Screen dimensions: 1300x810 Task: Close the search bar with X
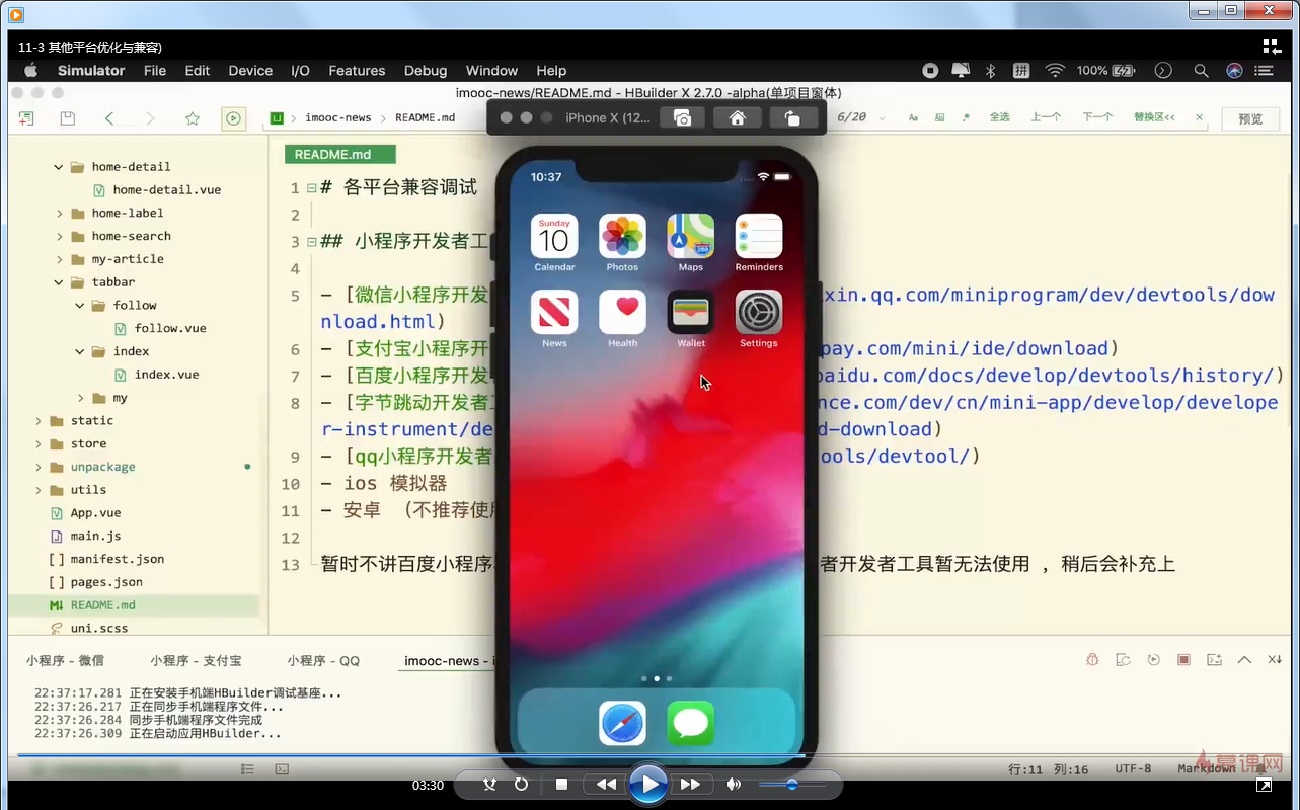pyautogui.click(x=1200, y=117)
